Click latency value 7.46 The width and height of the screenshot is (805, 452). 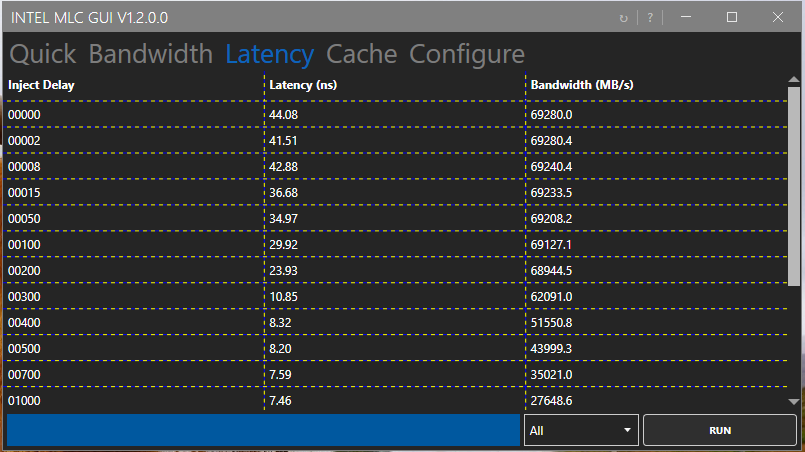point(280,401)
